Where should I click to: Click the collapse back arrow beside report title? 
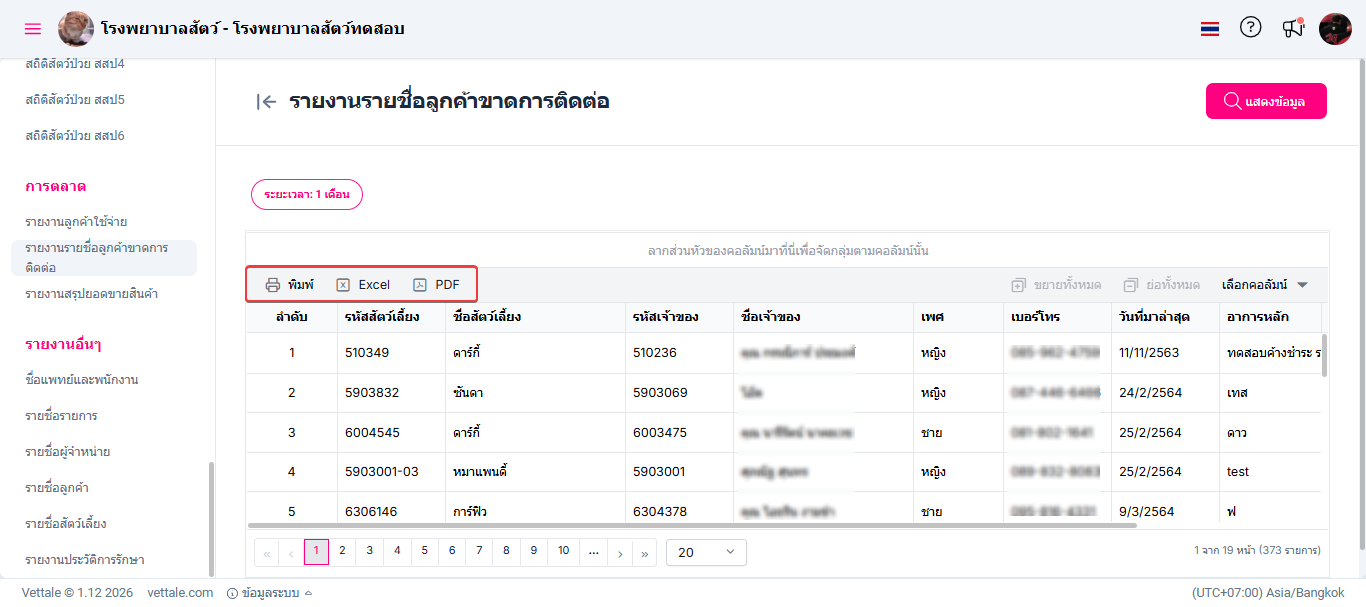(266, 101)
